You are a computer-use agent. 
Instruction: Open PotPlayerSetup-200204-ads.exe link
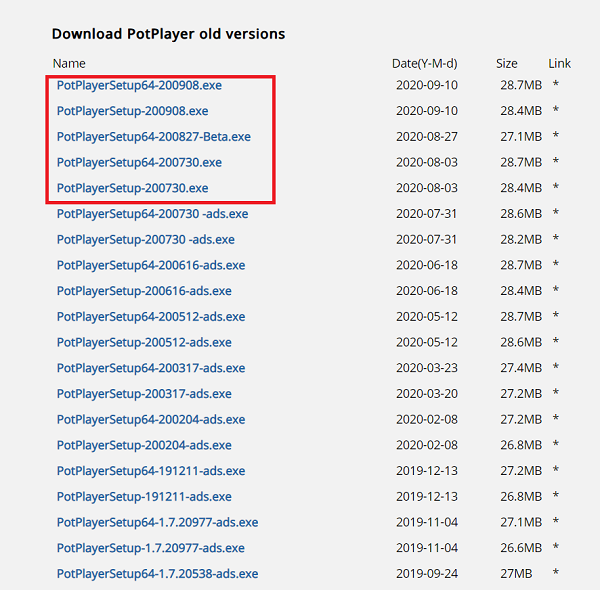click(x=144, y=445)
